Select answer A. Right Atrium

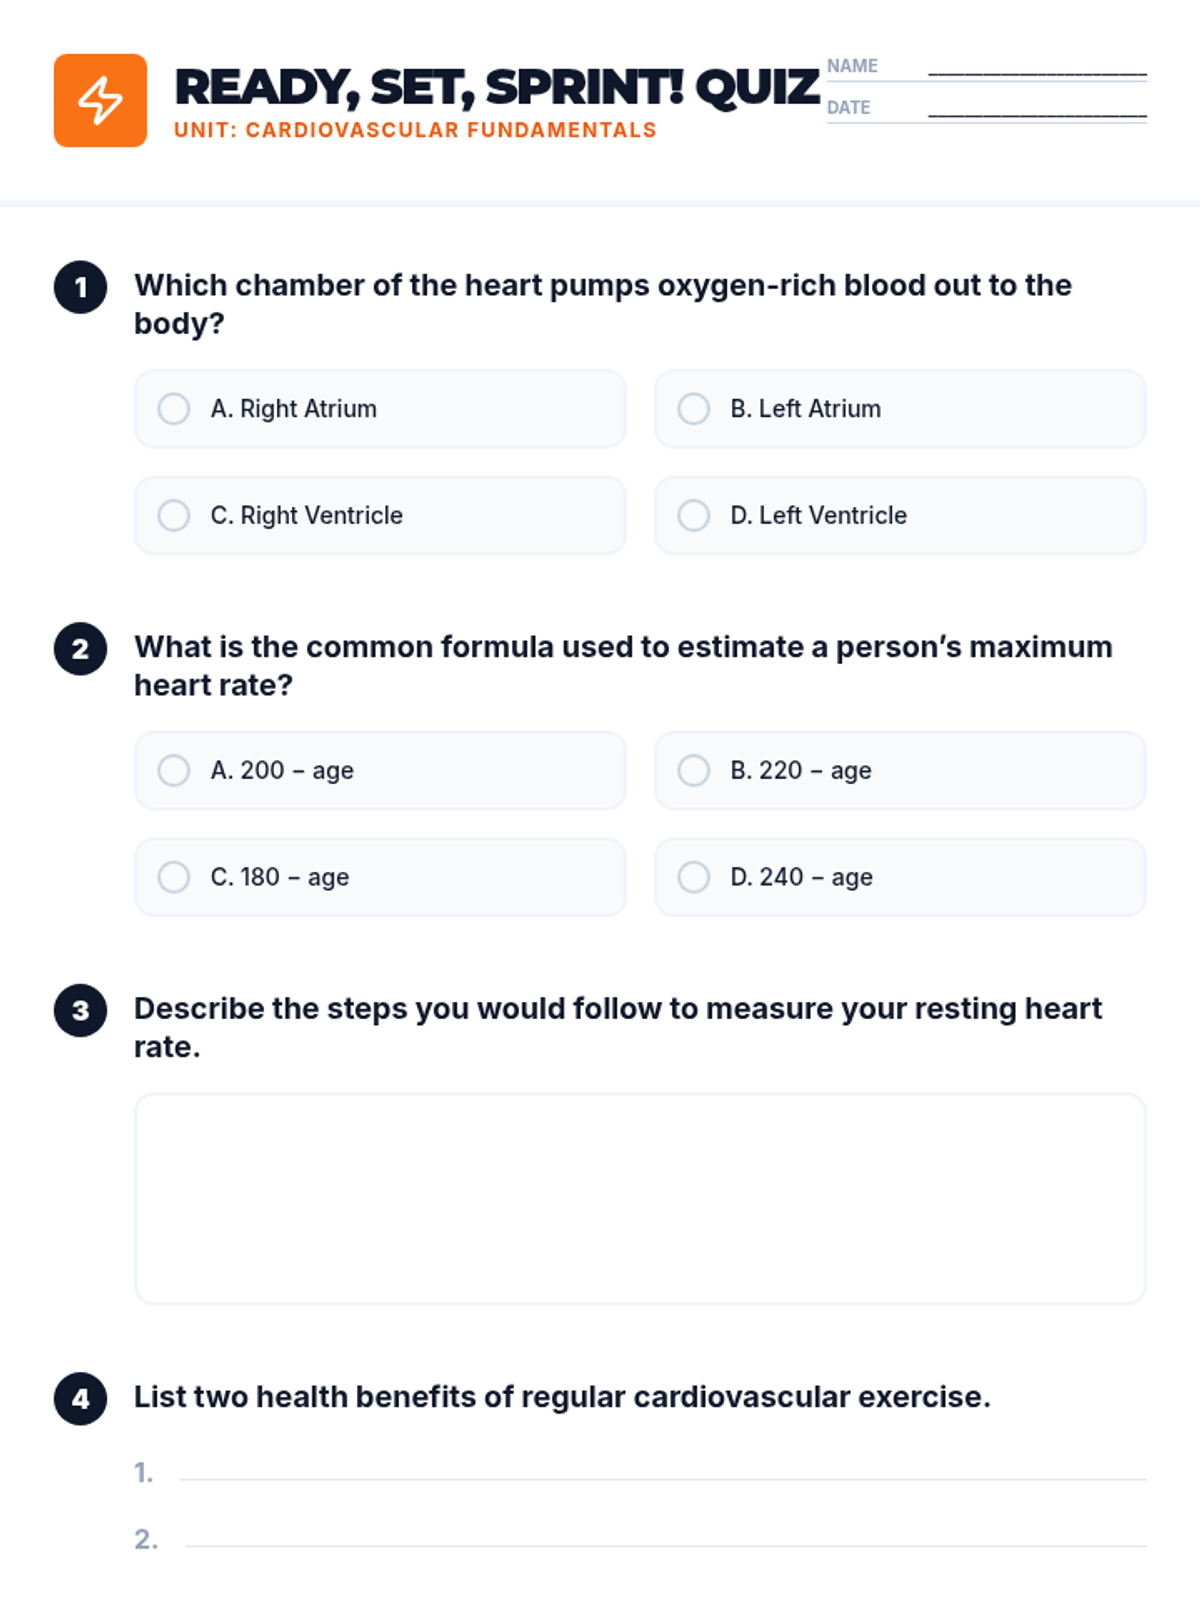(x=174, y=409)
